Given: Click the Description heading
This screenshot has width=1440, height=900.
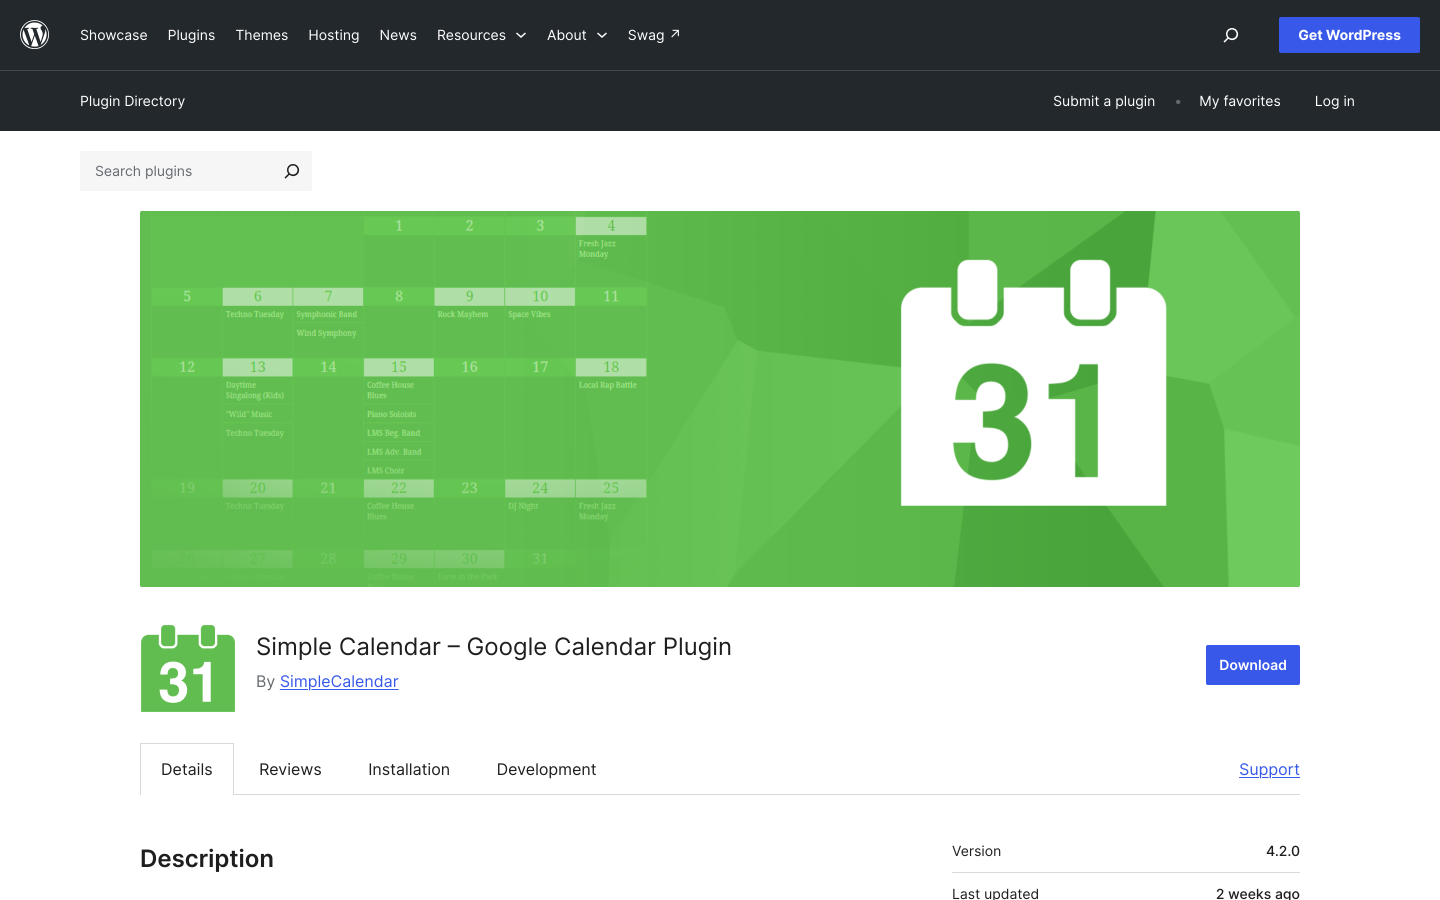Looking at the screenshot, I should click(x=207, y=859).
